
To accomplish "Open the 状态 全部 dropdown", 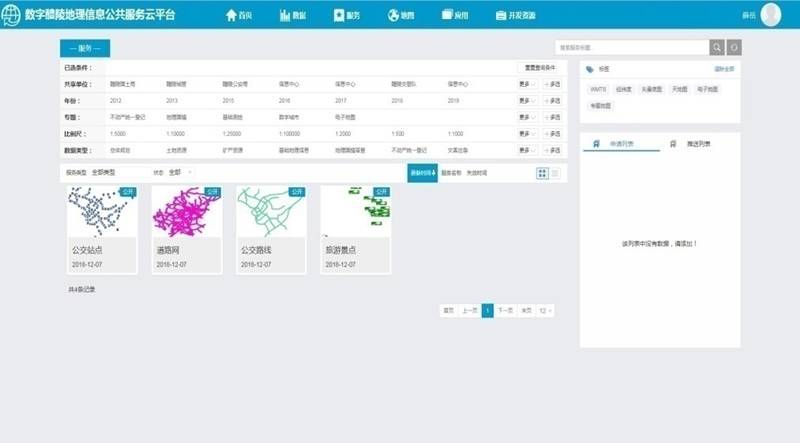I will coord(180,173).
